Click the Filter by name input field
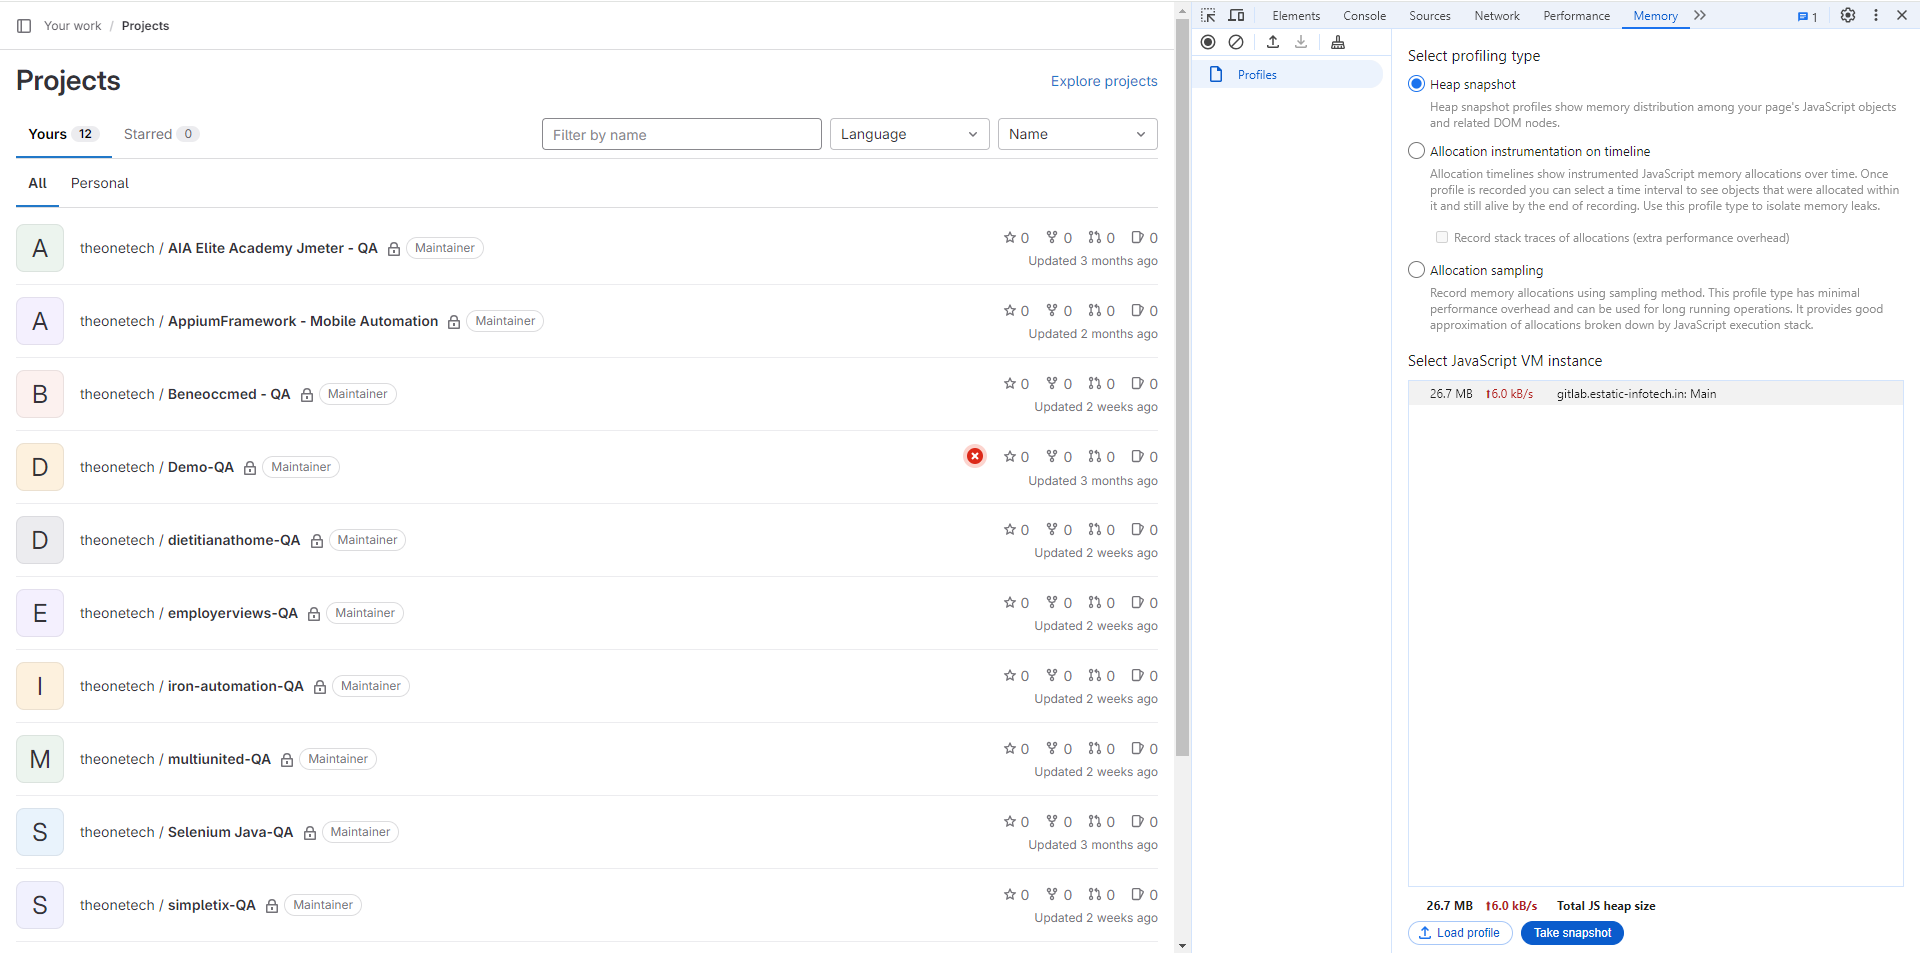The width and height of the screenshot is (1920, 953). pyautogui.click(x=681, y=134)
